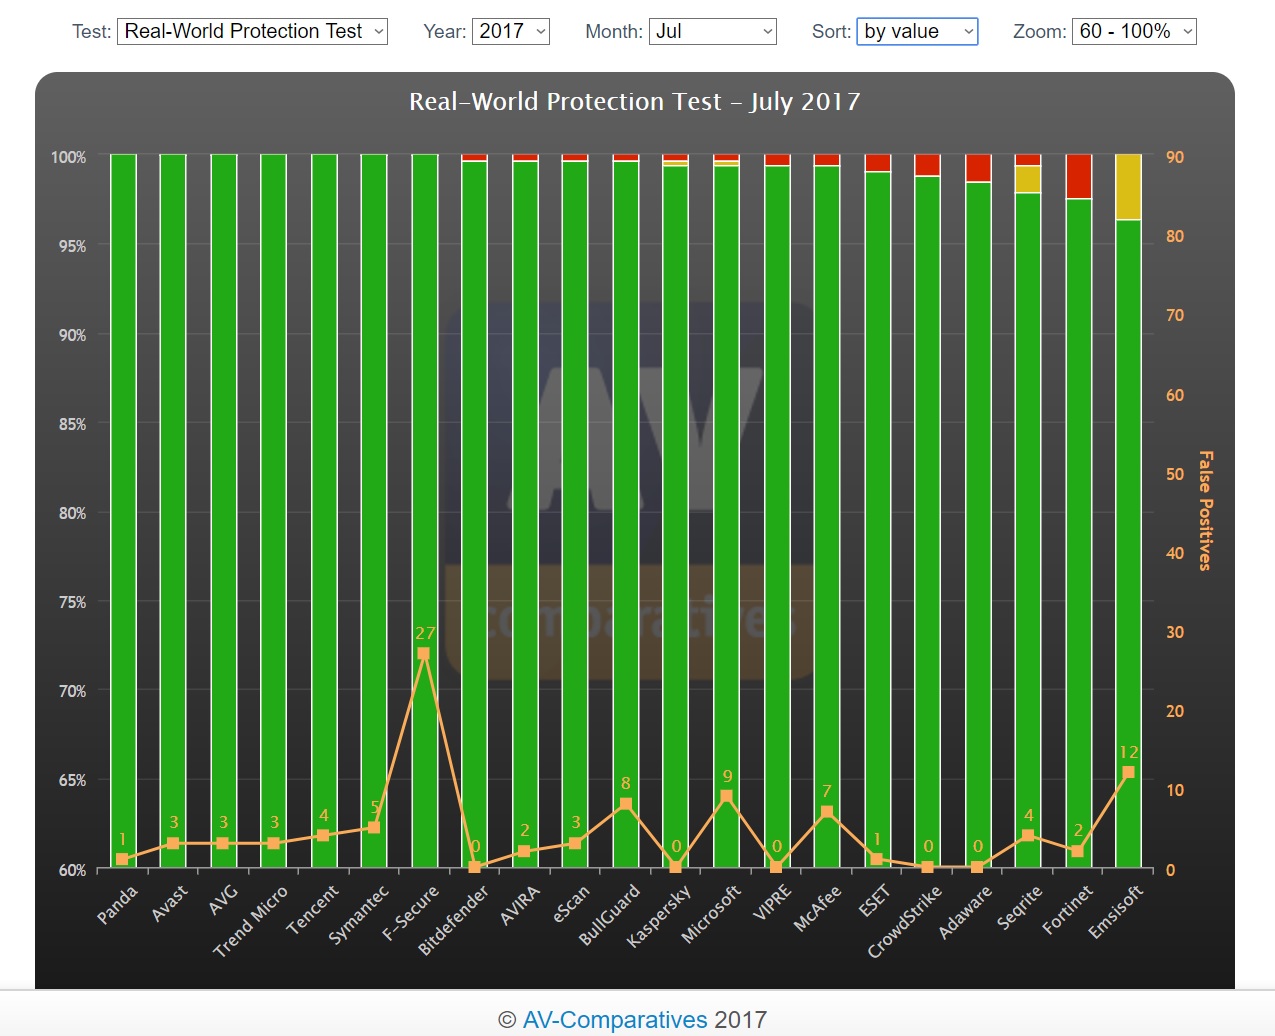Click the CrowdStrike protection bar

[928, 521]
